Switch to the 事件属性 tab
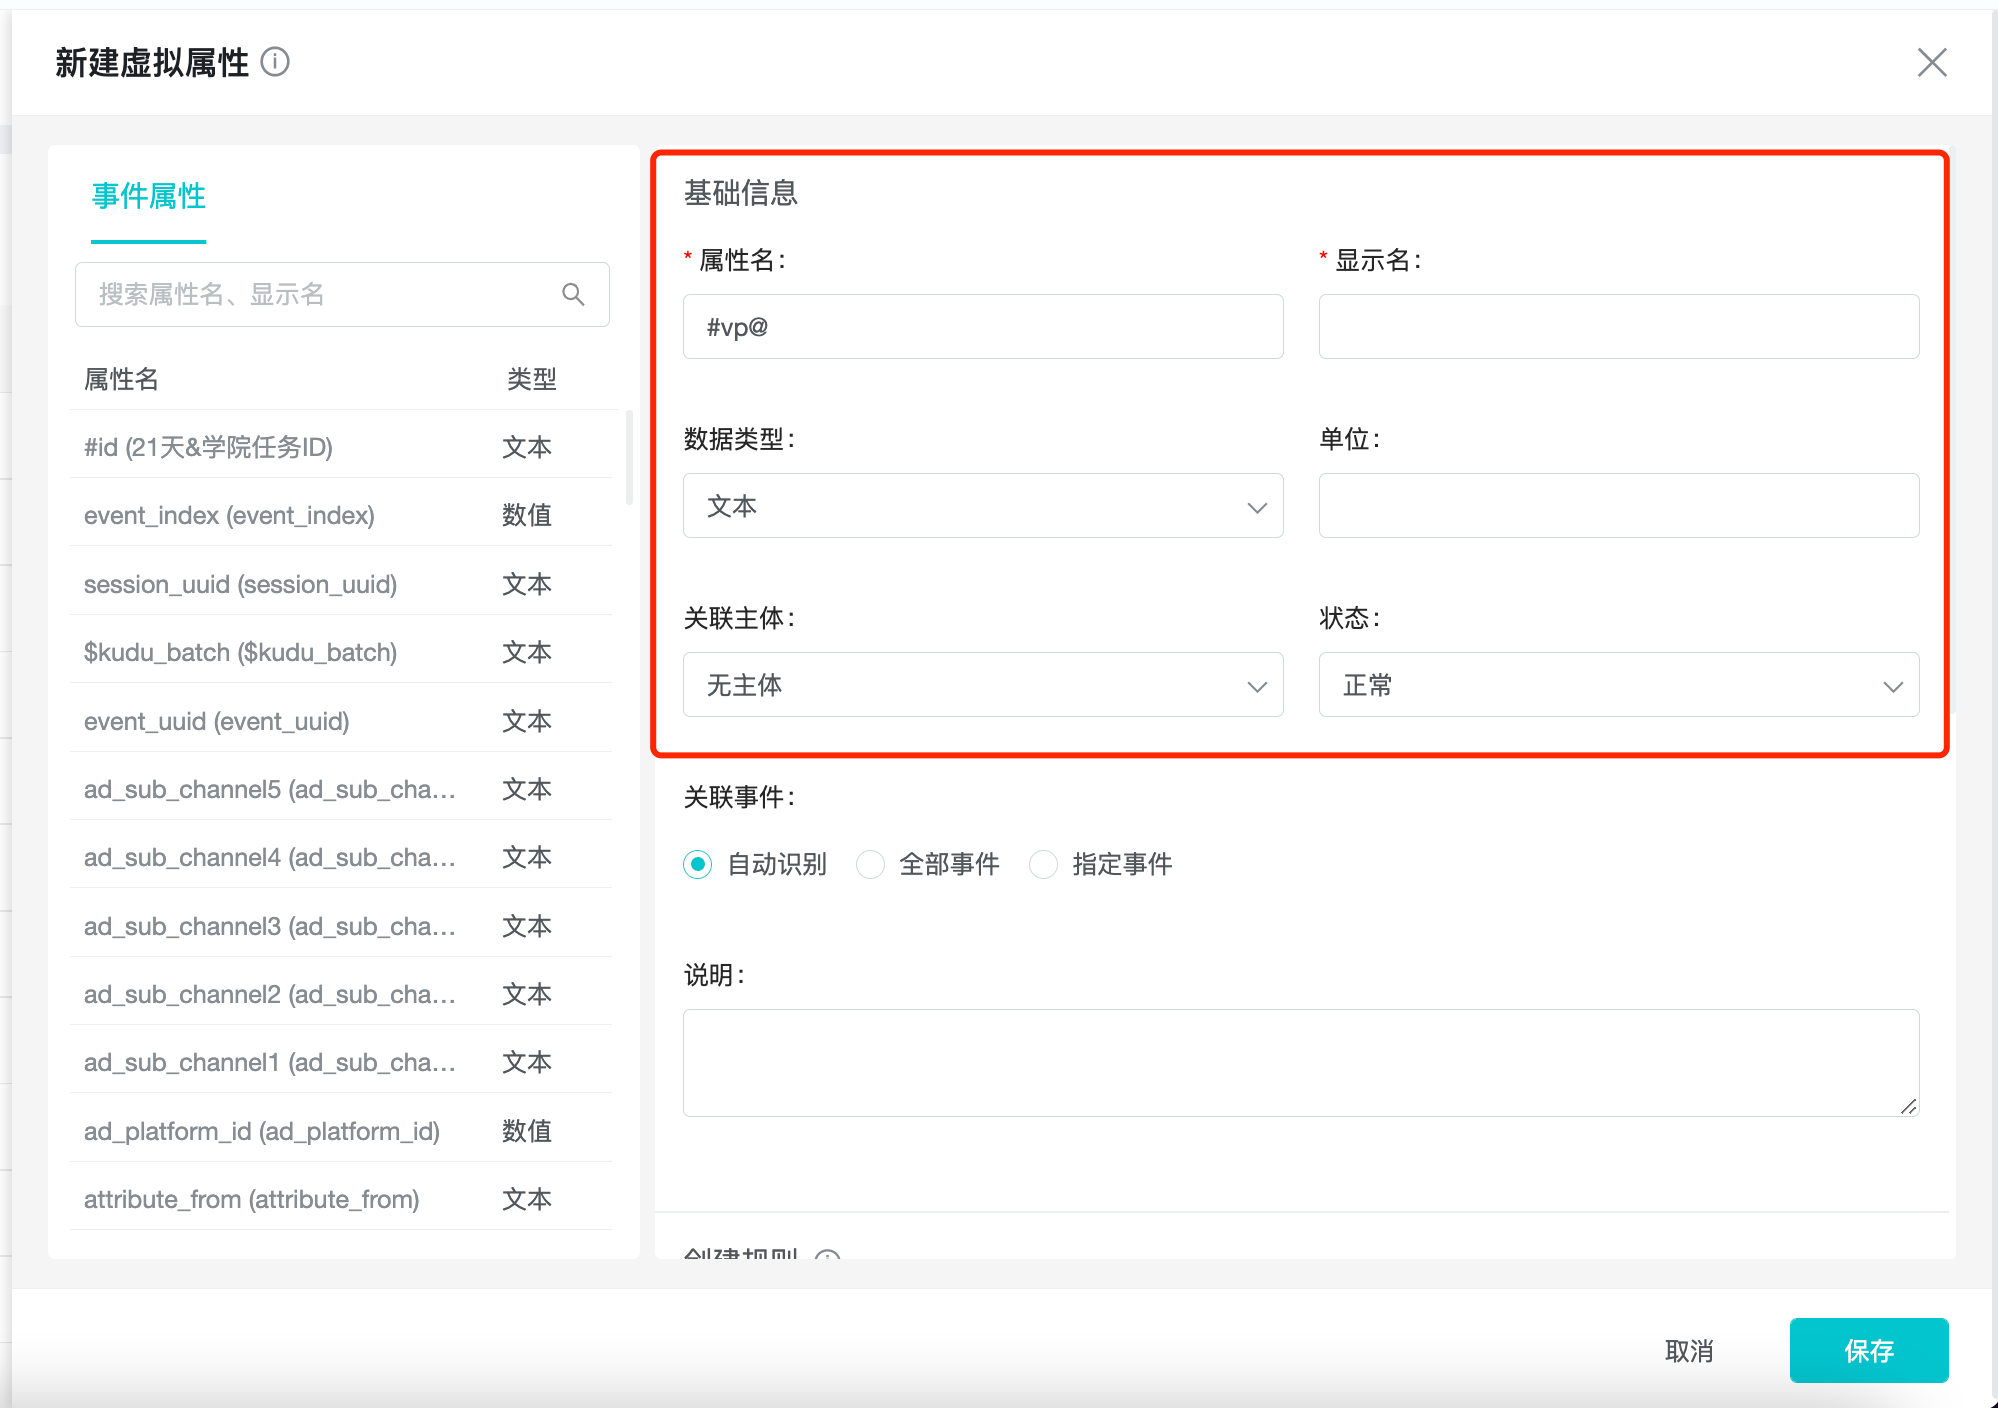Image resolution: width=1998 pixels, height=1408 pixels. pyautogui.click(x=148, y=197)
